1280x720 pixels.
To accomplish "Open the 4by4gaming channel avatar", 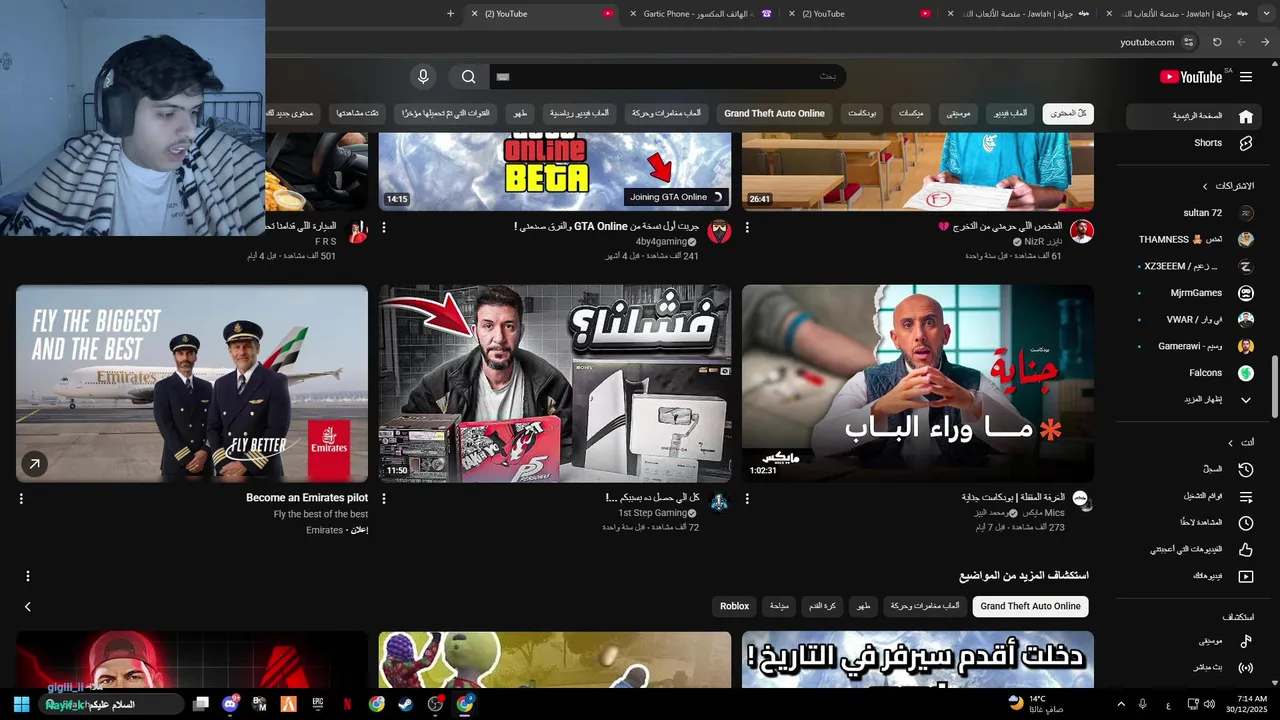I will (719, 232).
